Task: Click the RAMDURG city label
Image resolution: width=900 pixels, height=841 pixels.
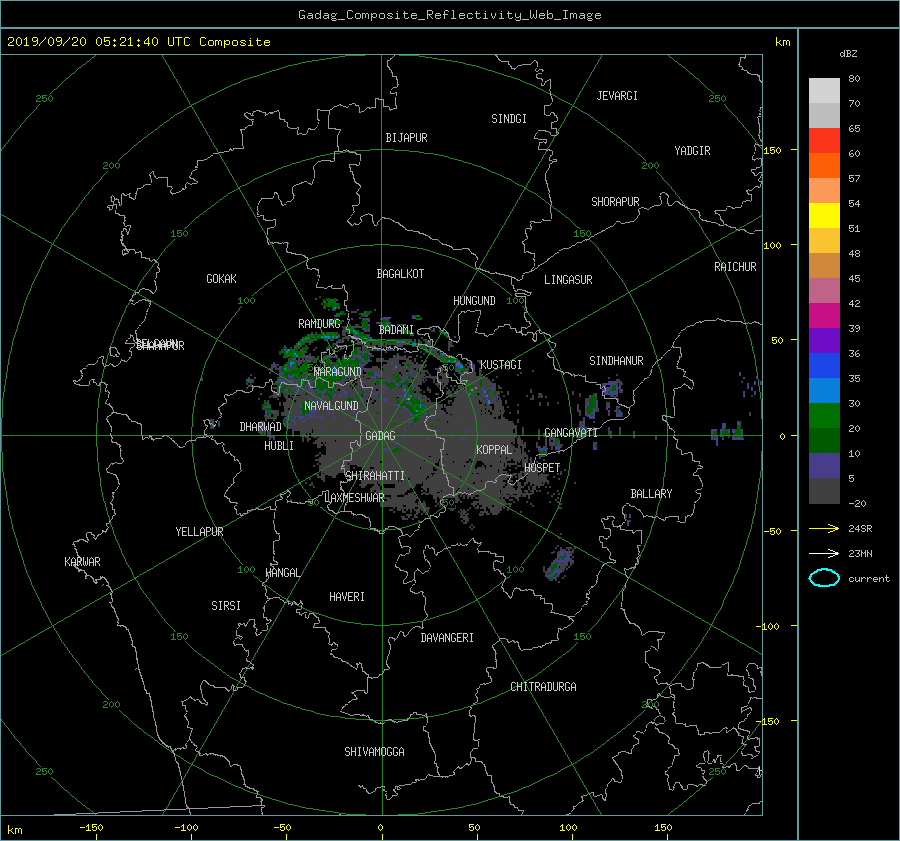Action: (319, 324)
